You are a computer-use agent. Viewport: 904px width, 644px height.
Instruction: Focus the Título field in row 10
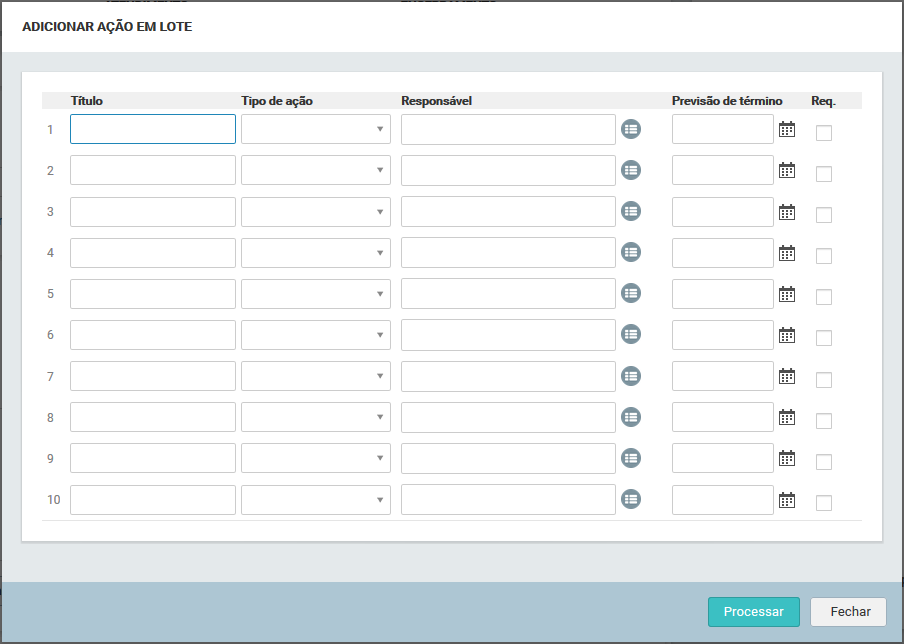153,500
